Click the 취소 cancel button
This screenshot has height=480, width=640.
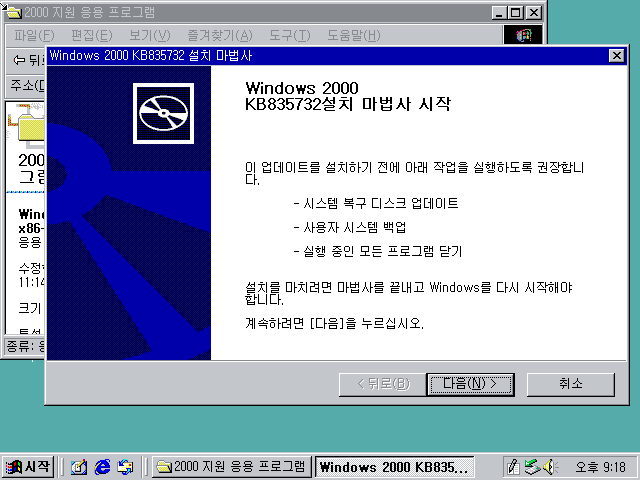571,384
